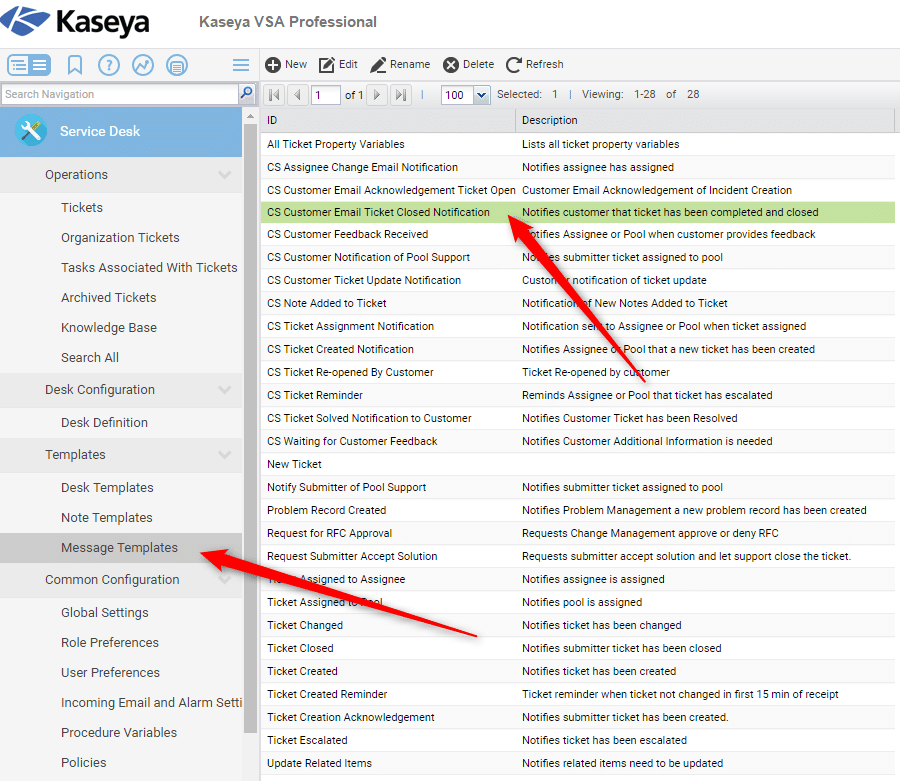Select the Service Desk module header
The height and width of the screenshot is (781, 900).
click(x=121, y=131)
